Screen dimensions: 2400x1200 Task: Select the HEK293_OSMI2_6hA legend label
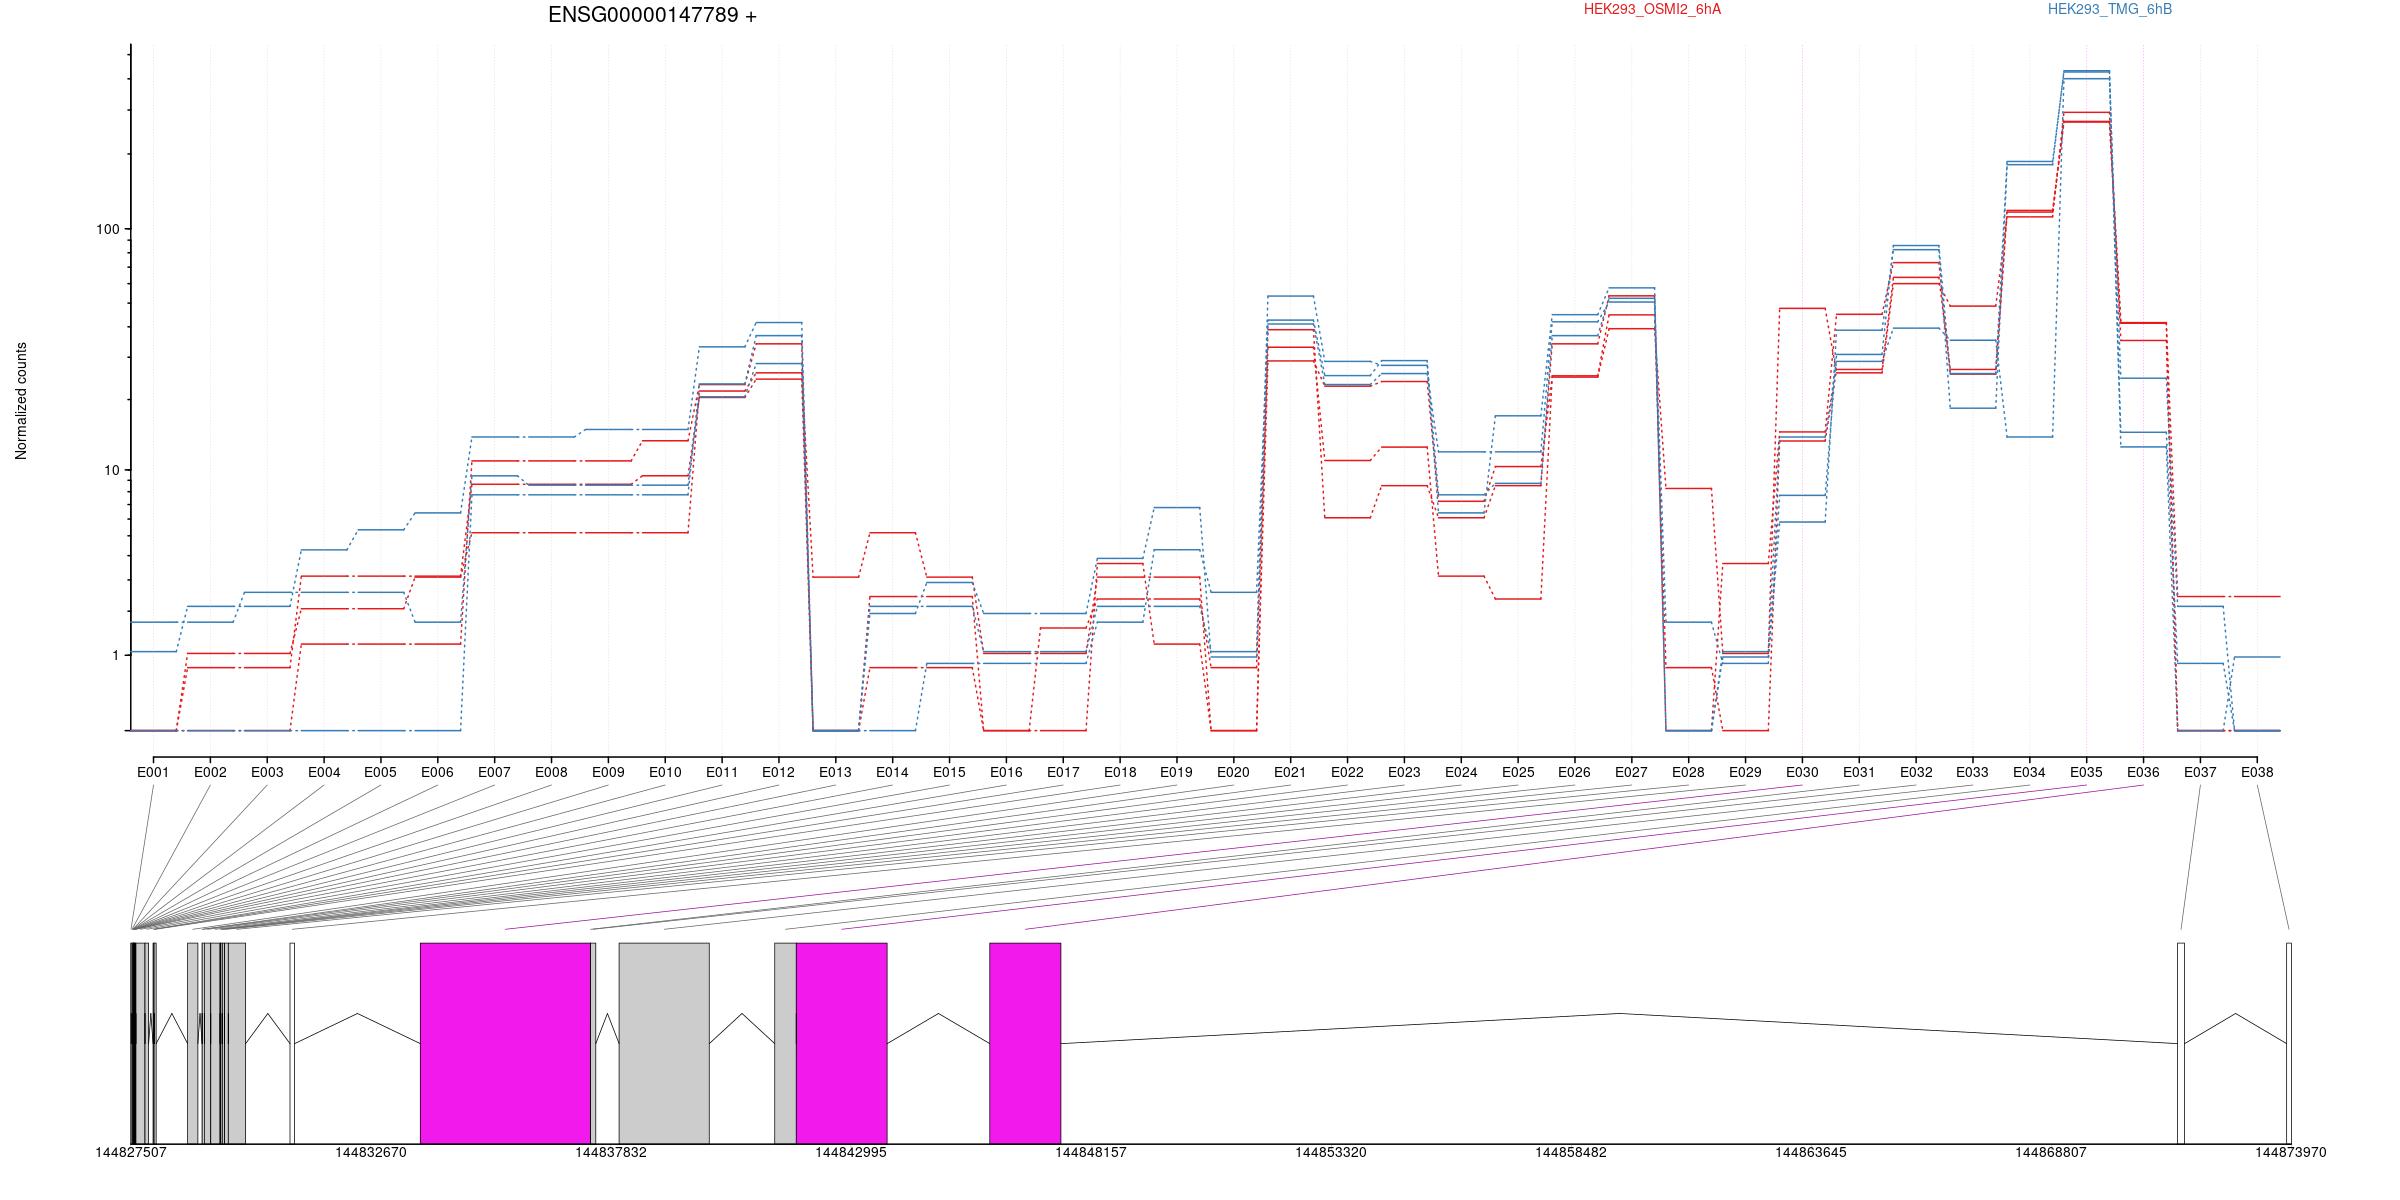tap(1652, 9)
